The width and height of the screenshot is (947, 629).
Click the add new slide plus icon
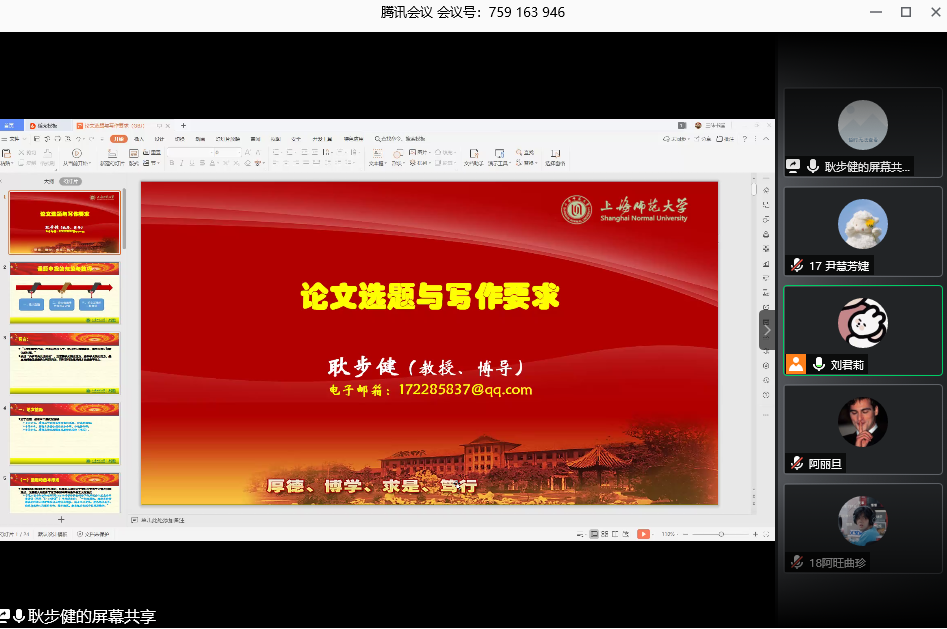point(61,520)
